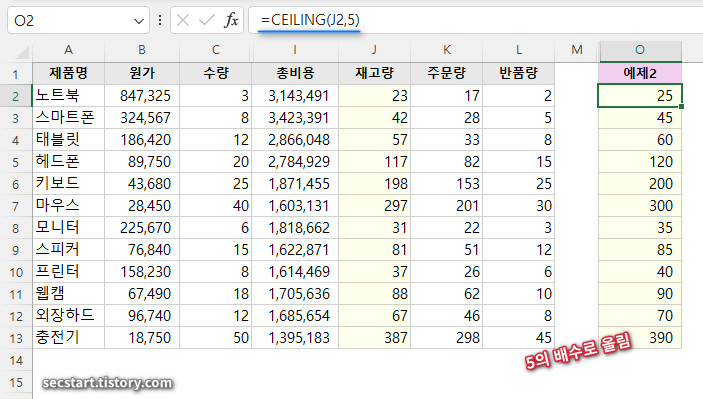Click the formula bar enter checkmark icon

tap(207, 20)
